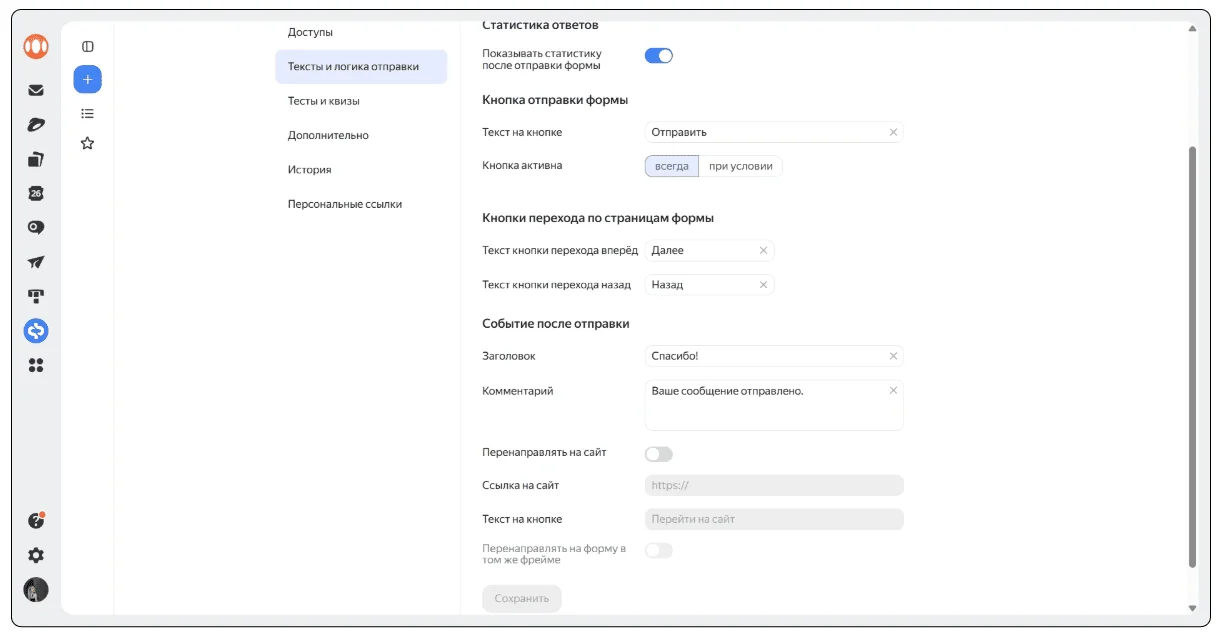Image resolution: width=1222 pixels, height=639 pixels.
Task: Open the Disk service icon in sidebar
Action: point(36,125)
